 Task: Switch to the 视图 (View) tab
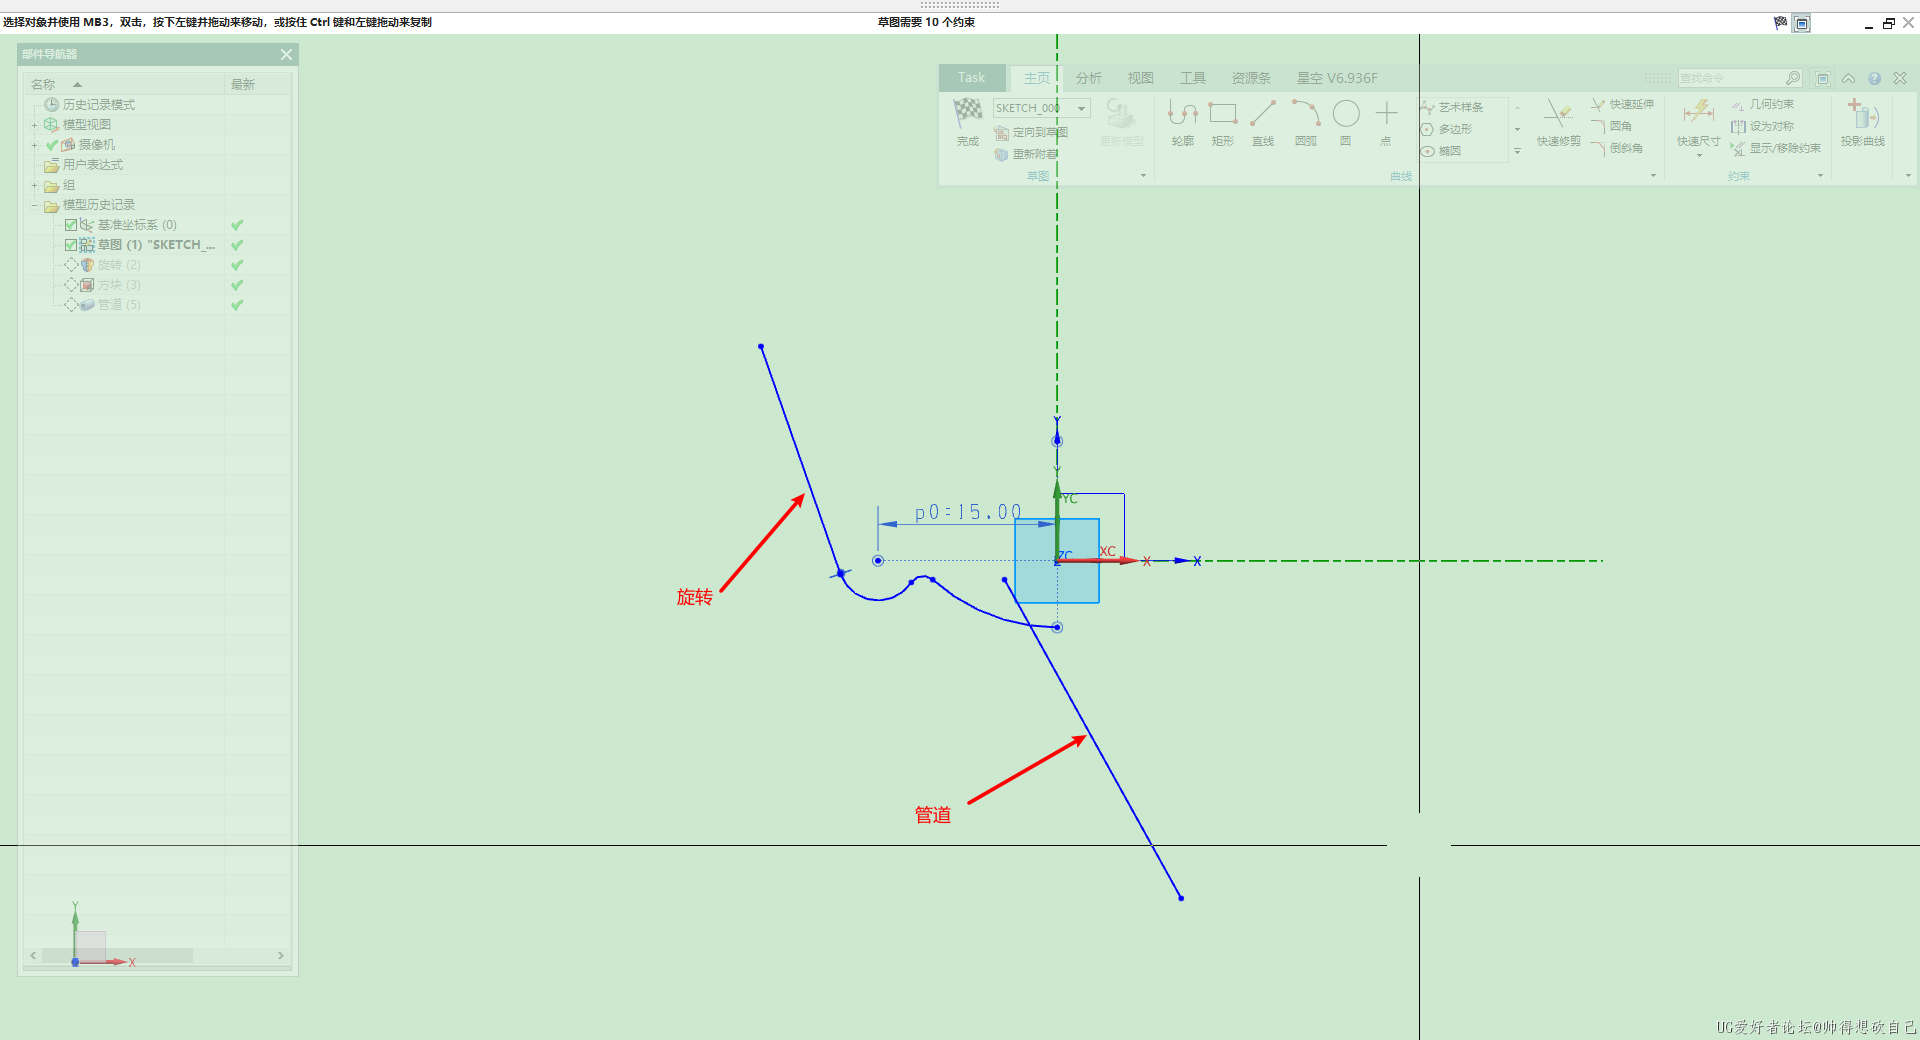pos(1140,78)
